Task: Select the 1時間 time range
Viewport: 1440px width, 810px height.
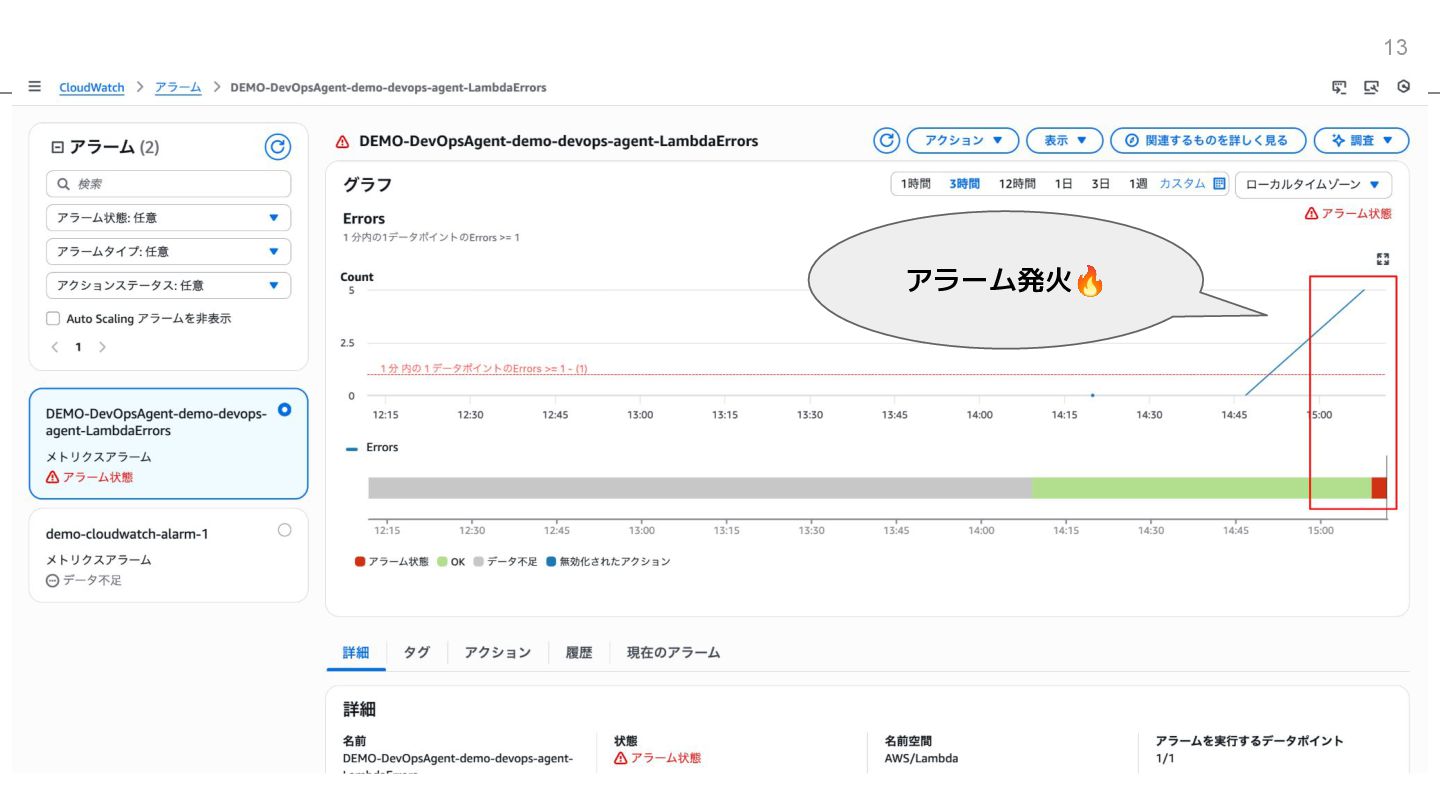Action: pos(915,184)
